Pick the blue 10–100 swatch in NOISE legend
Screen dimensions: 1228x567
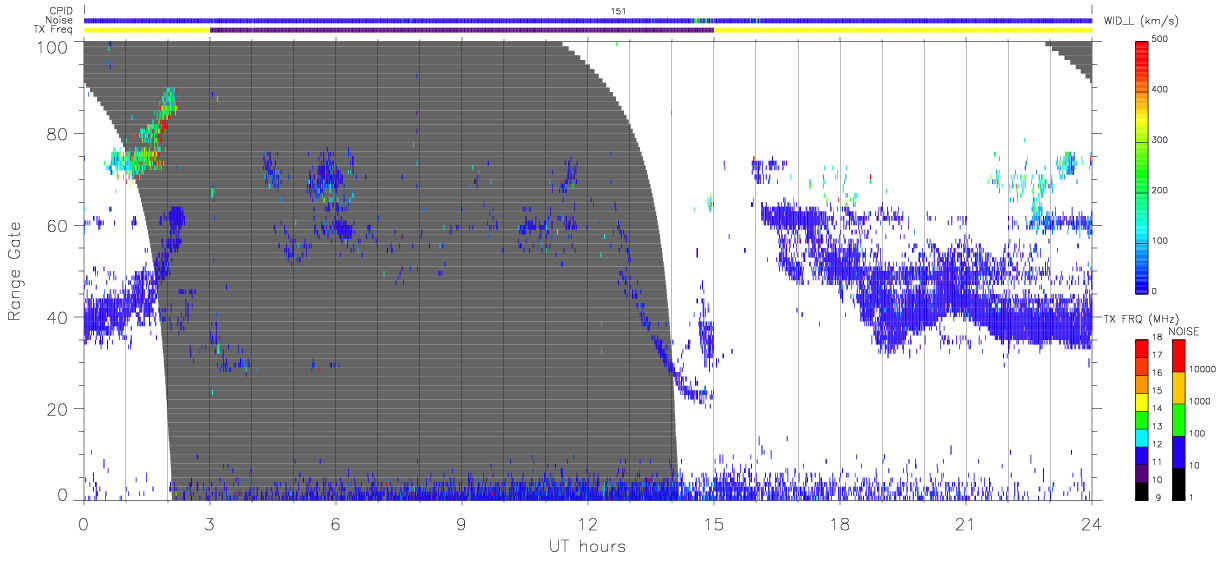tap(1178, 451)
